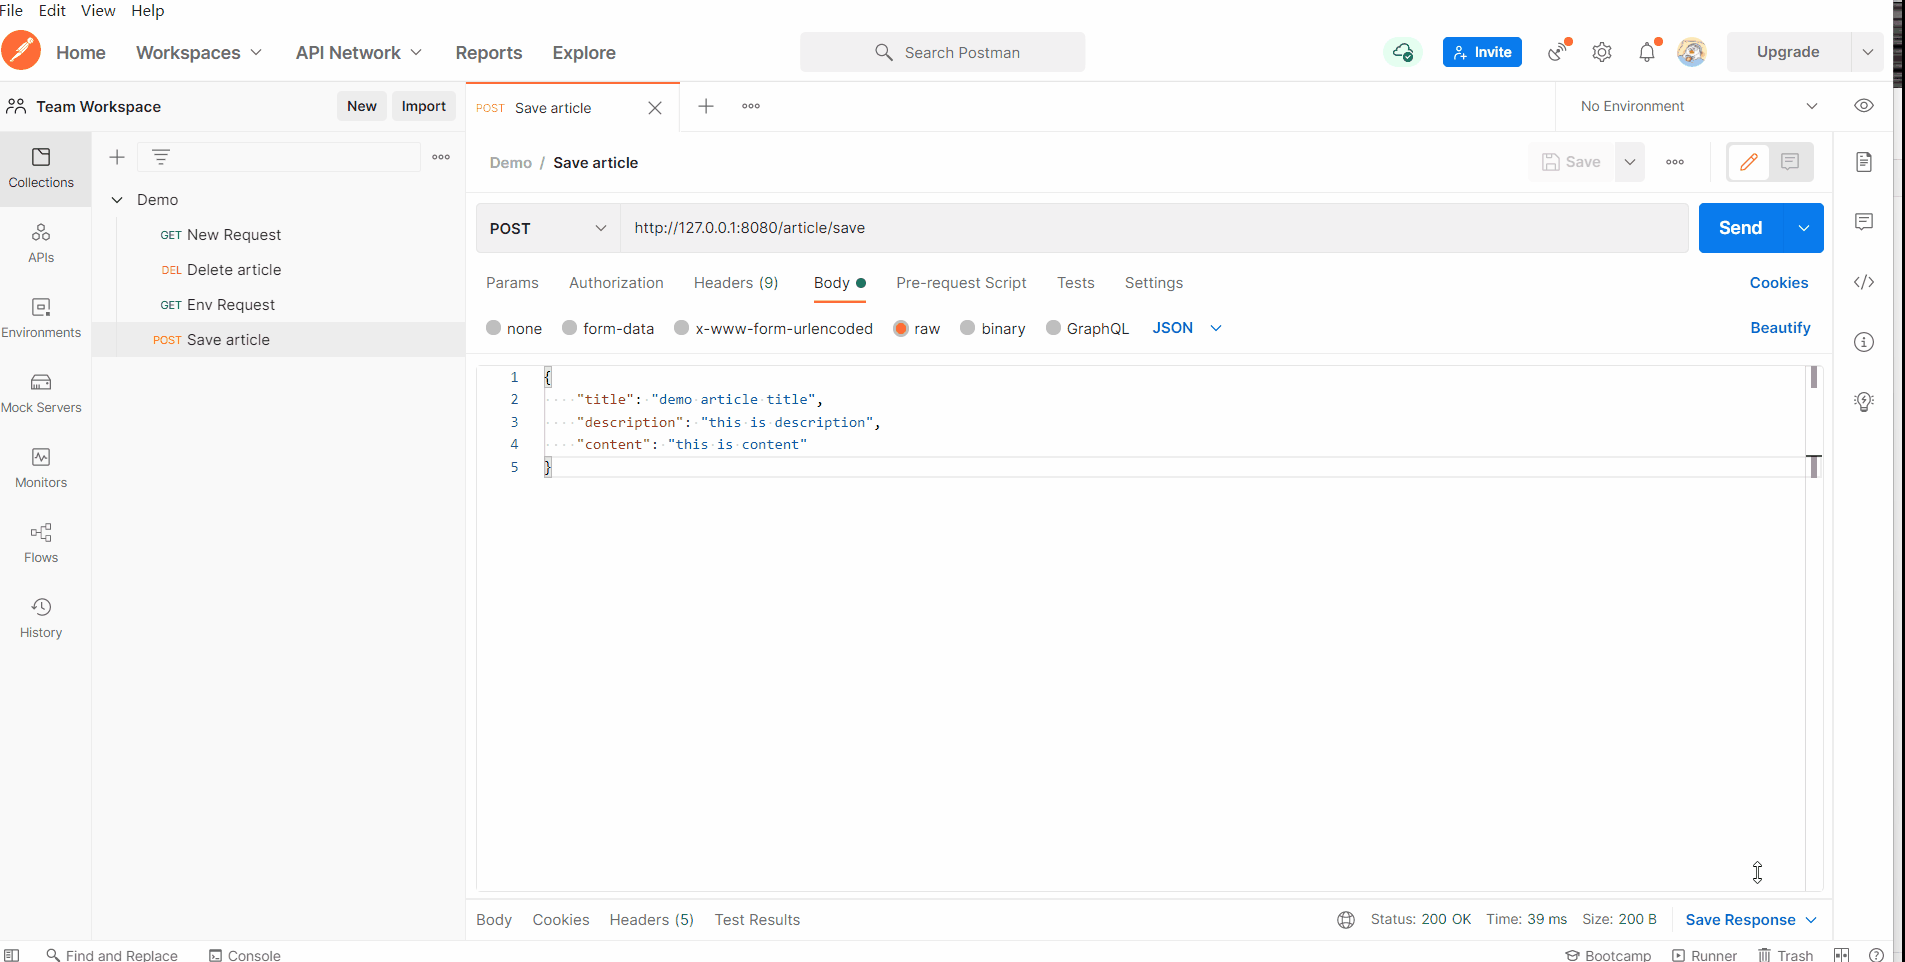
Task: Collapse the Demo collection
Action: point(118,199)
